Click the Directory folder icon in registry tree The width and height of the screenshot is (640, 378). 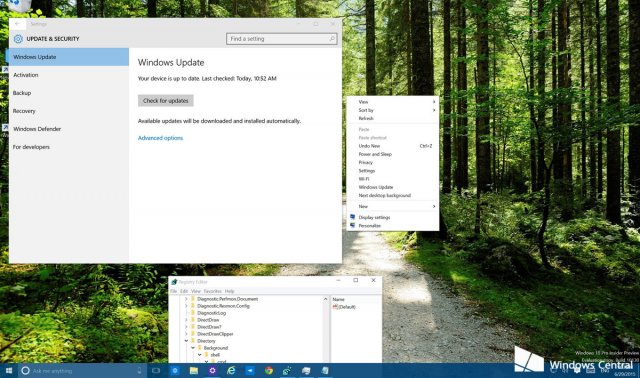tap(193, 340)
